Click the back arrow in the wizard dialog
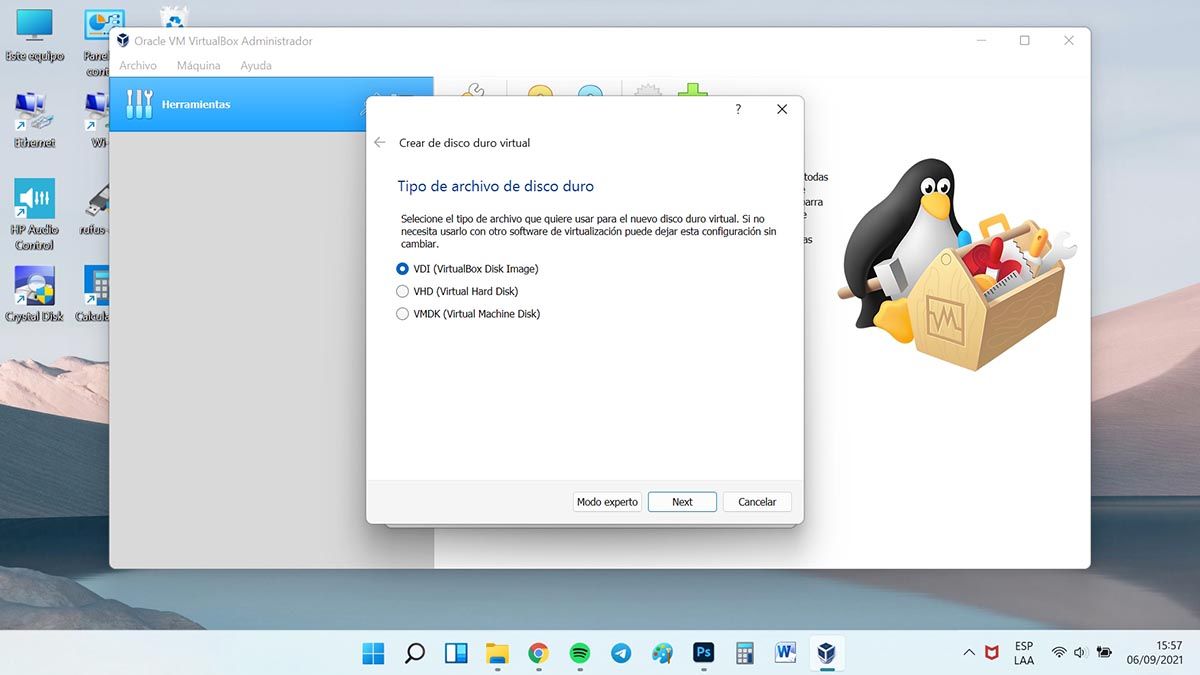This screenshot has width=1200, height=675. [x=380, y=143]
